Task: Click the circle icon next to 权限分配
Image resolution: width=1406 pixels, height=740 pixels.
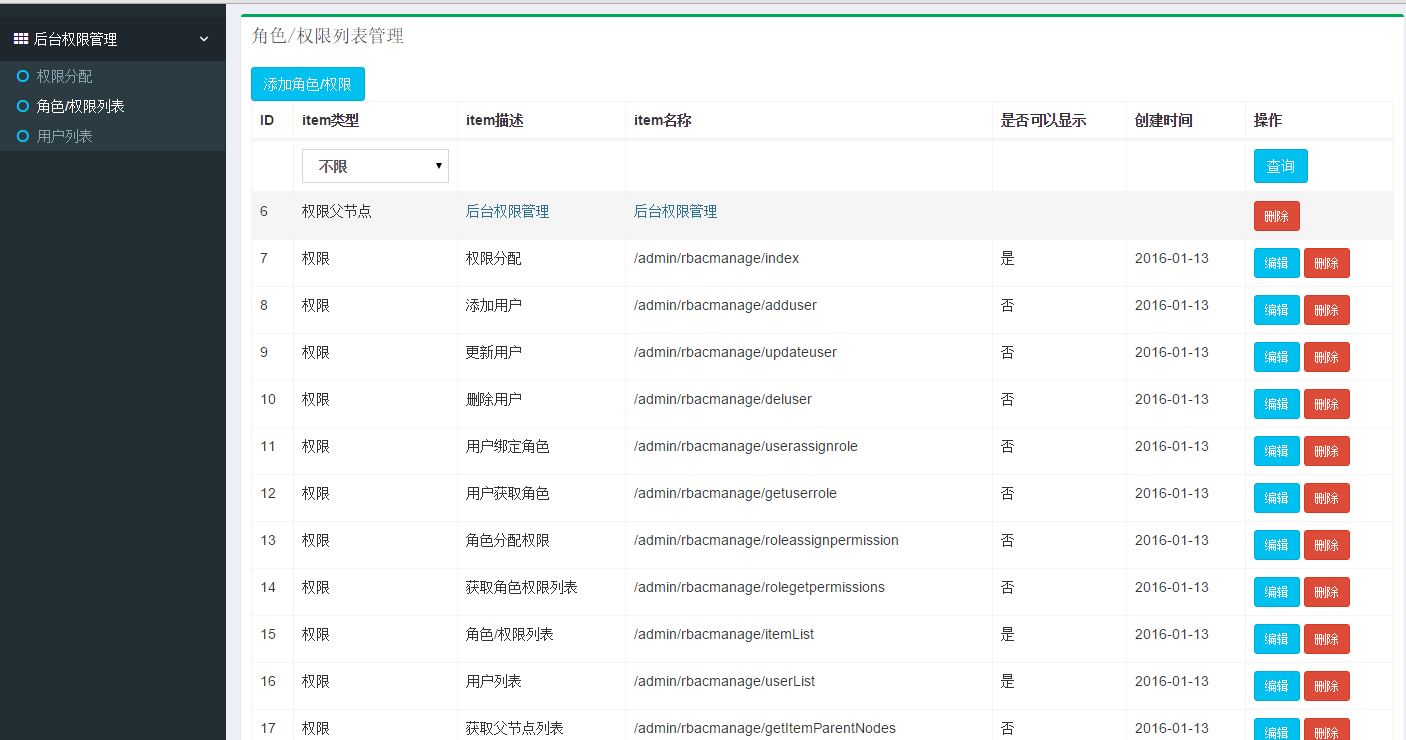Action: tap(23, 76)
